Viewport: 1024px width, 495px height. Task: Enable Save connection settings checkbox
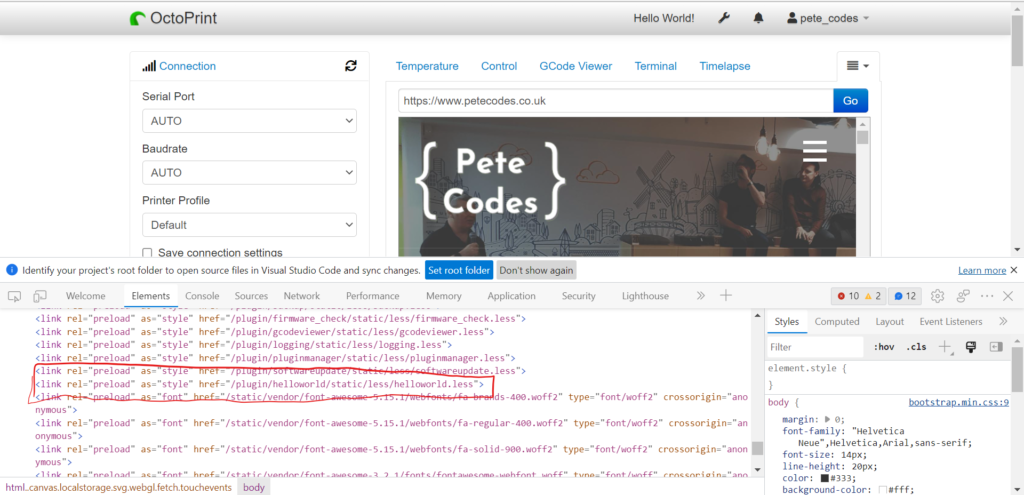[x=148, y=253]
